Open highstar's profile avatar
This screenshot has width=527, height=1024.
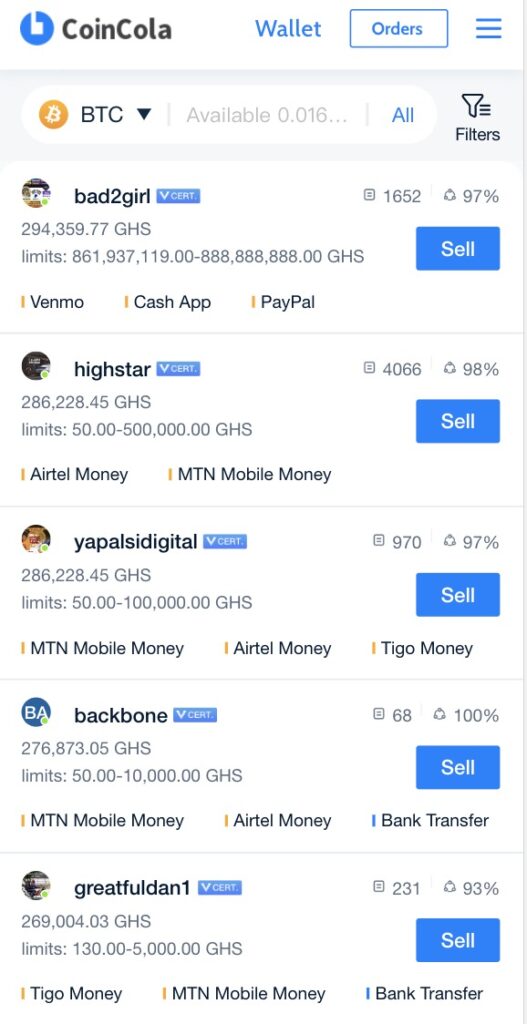pos(36,366)
